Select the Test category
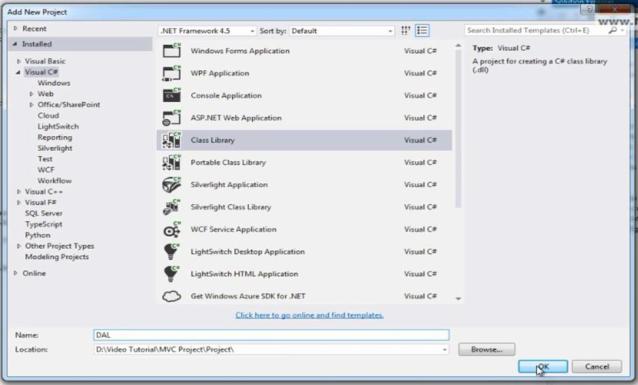This screenshot has width=638, height=385. click(x=45, y=159)
